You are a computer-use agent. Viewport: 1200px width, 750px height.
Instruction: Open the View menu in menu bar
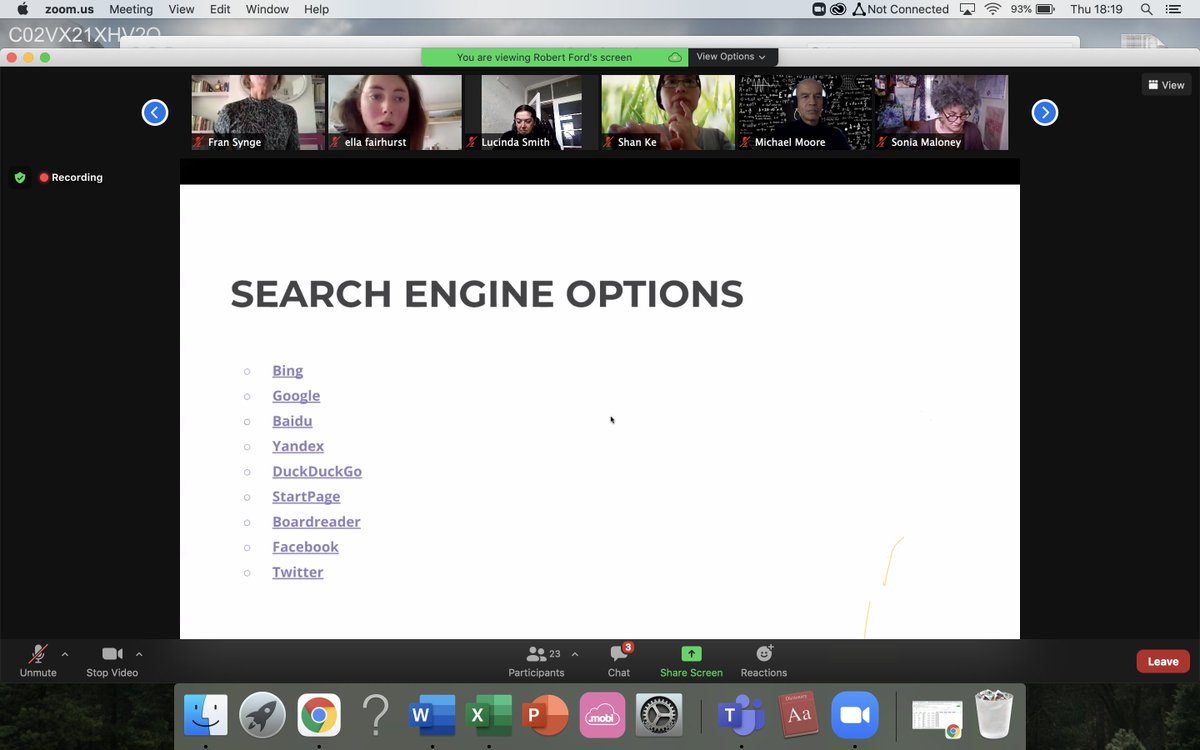[x=181, y=9]
